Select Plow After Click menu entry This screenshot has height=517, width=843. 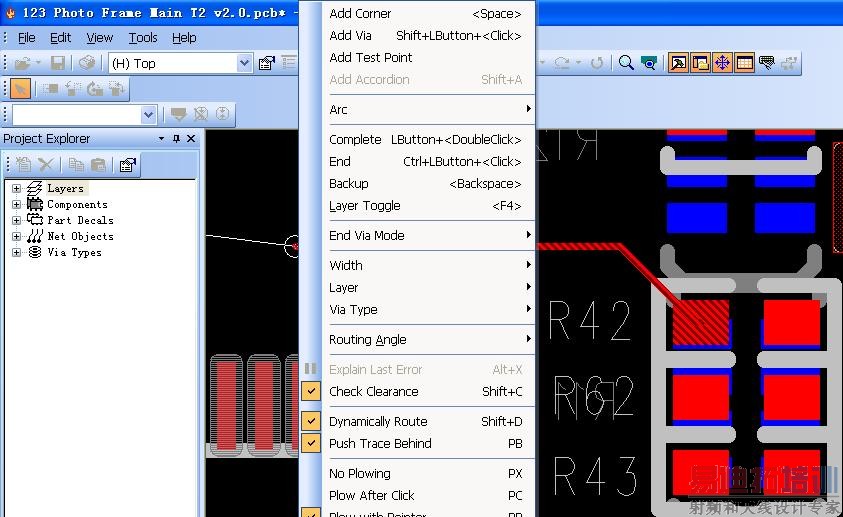(x=430, y=496)
